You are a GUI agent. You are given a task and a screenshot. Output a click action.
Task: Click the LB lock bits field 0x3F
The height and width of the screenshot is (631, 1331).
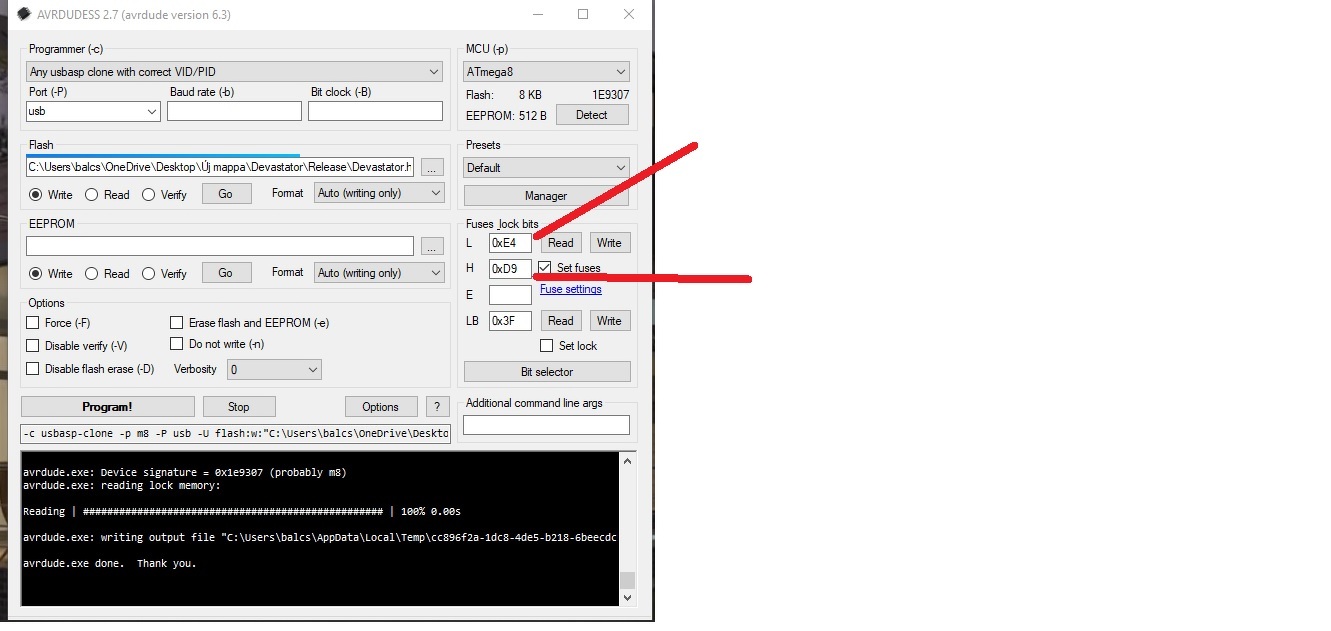click(510, 321)
